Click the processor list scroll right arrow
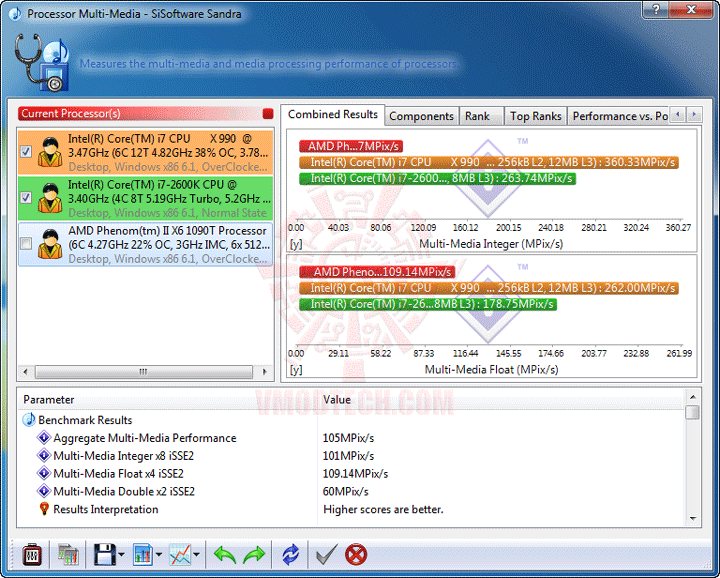Image resolution: width=720 pixels, height=578 pixels. 264,371
